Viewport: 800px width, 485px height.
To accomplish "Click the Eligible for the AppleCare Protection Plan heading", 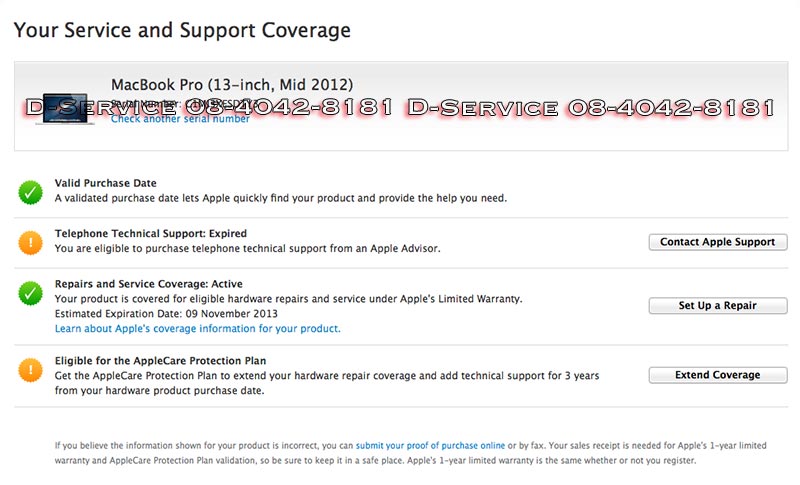I will point(160,360).
